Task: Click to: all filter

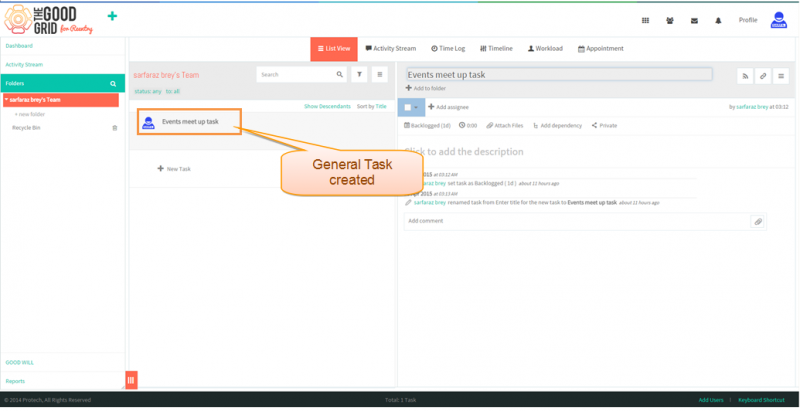Action: (x=172, y=92)
